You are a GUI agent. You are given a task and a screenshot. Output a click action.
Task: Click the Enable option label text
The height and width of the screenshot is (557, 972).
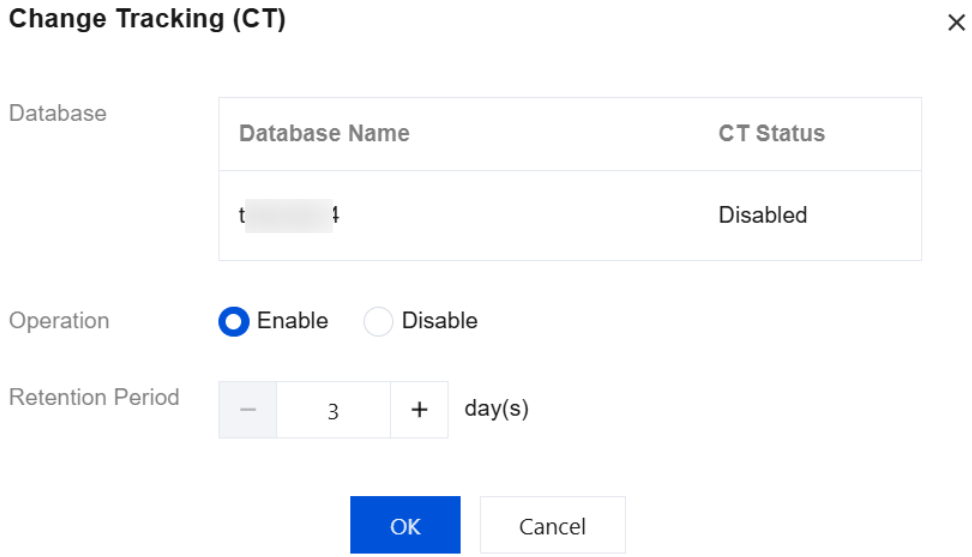(292, 321)
